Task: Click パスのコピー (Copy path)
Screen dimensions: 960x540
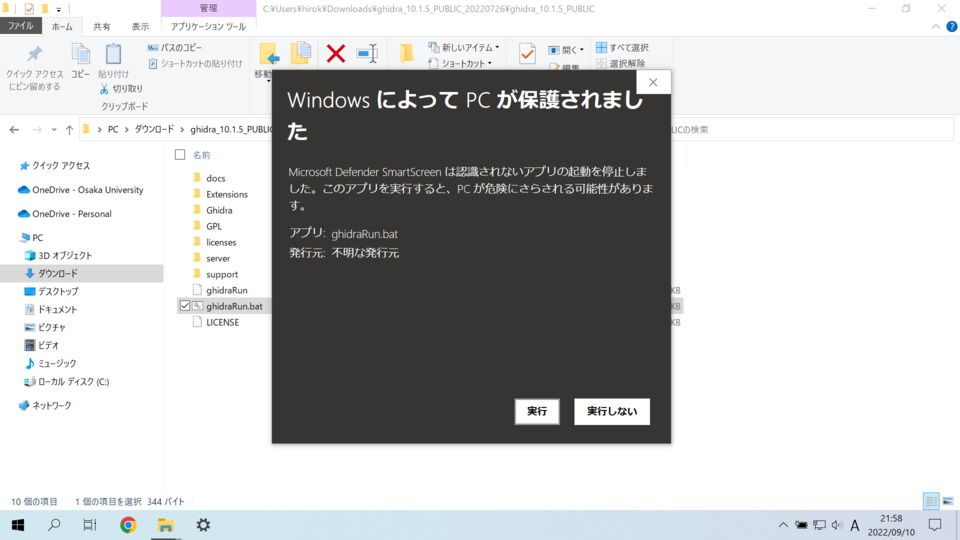Action: coord(175,48)
